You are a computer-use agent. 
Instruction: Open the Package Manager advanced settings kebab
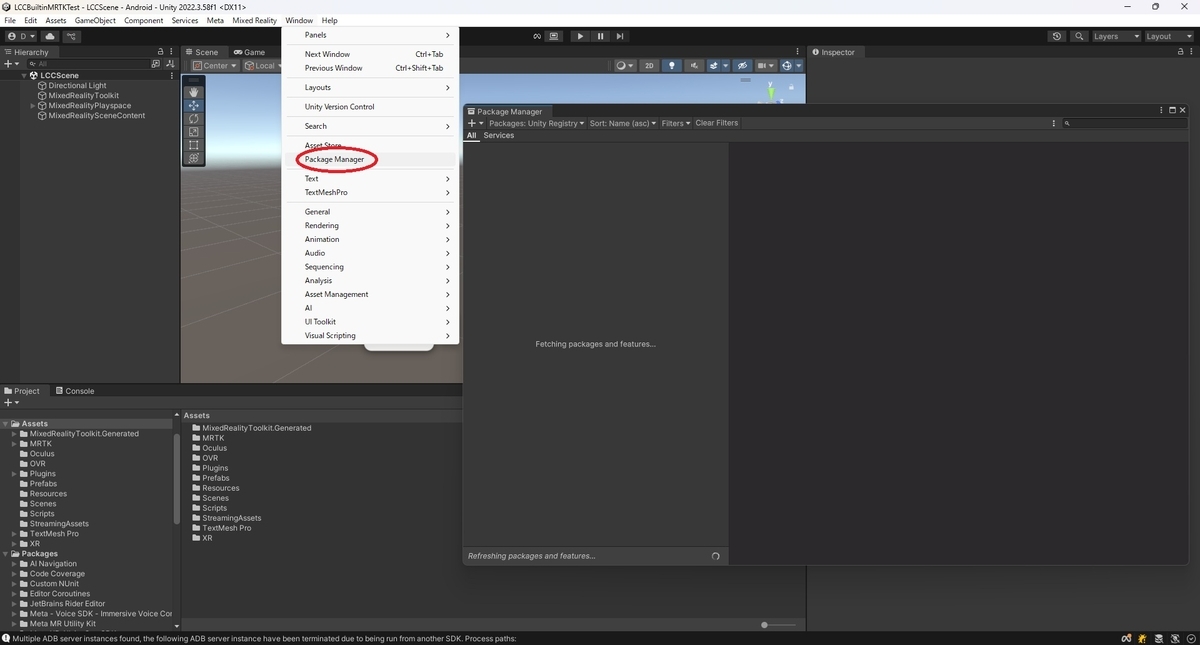click(x=1054, y=123)
